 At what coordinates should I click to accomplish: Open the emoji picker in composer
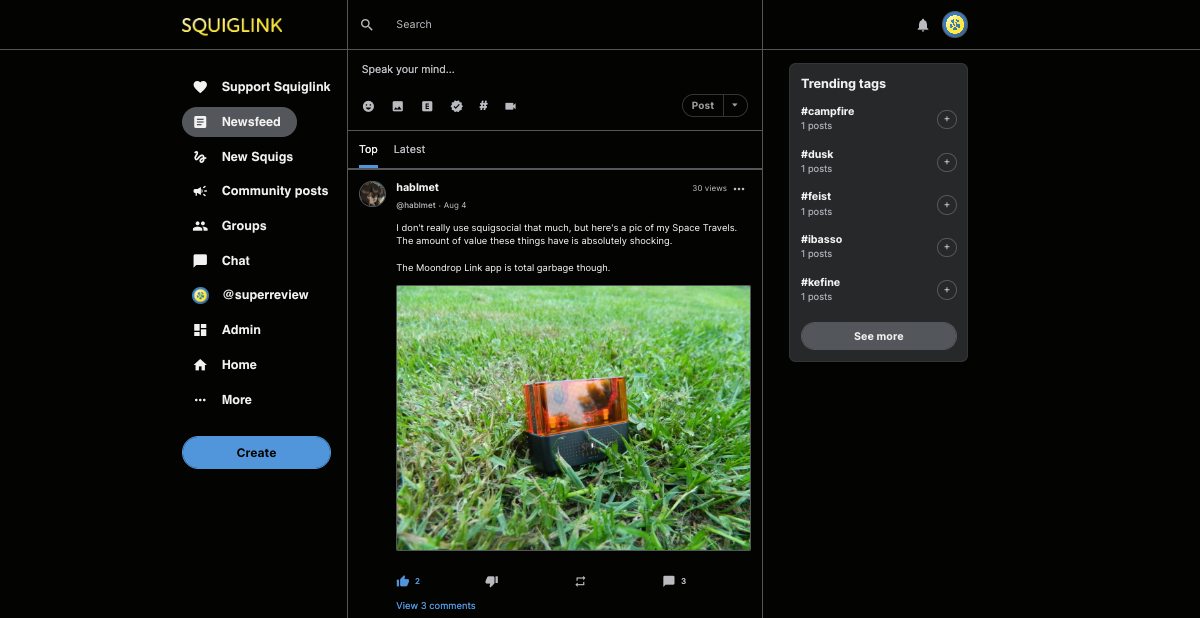pyautogui.click(x=368, y=106)
